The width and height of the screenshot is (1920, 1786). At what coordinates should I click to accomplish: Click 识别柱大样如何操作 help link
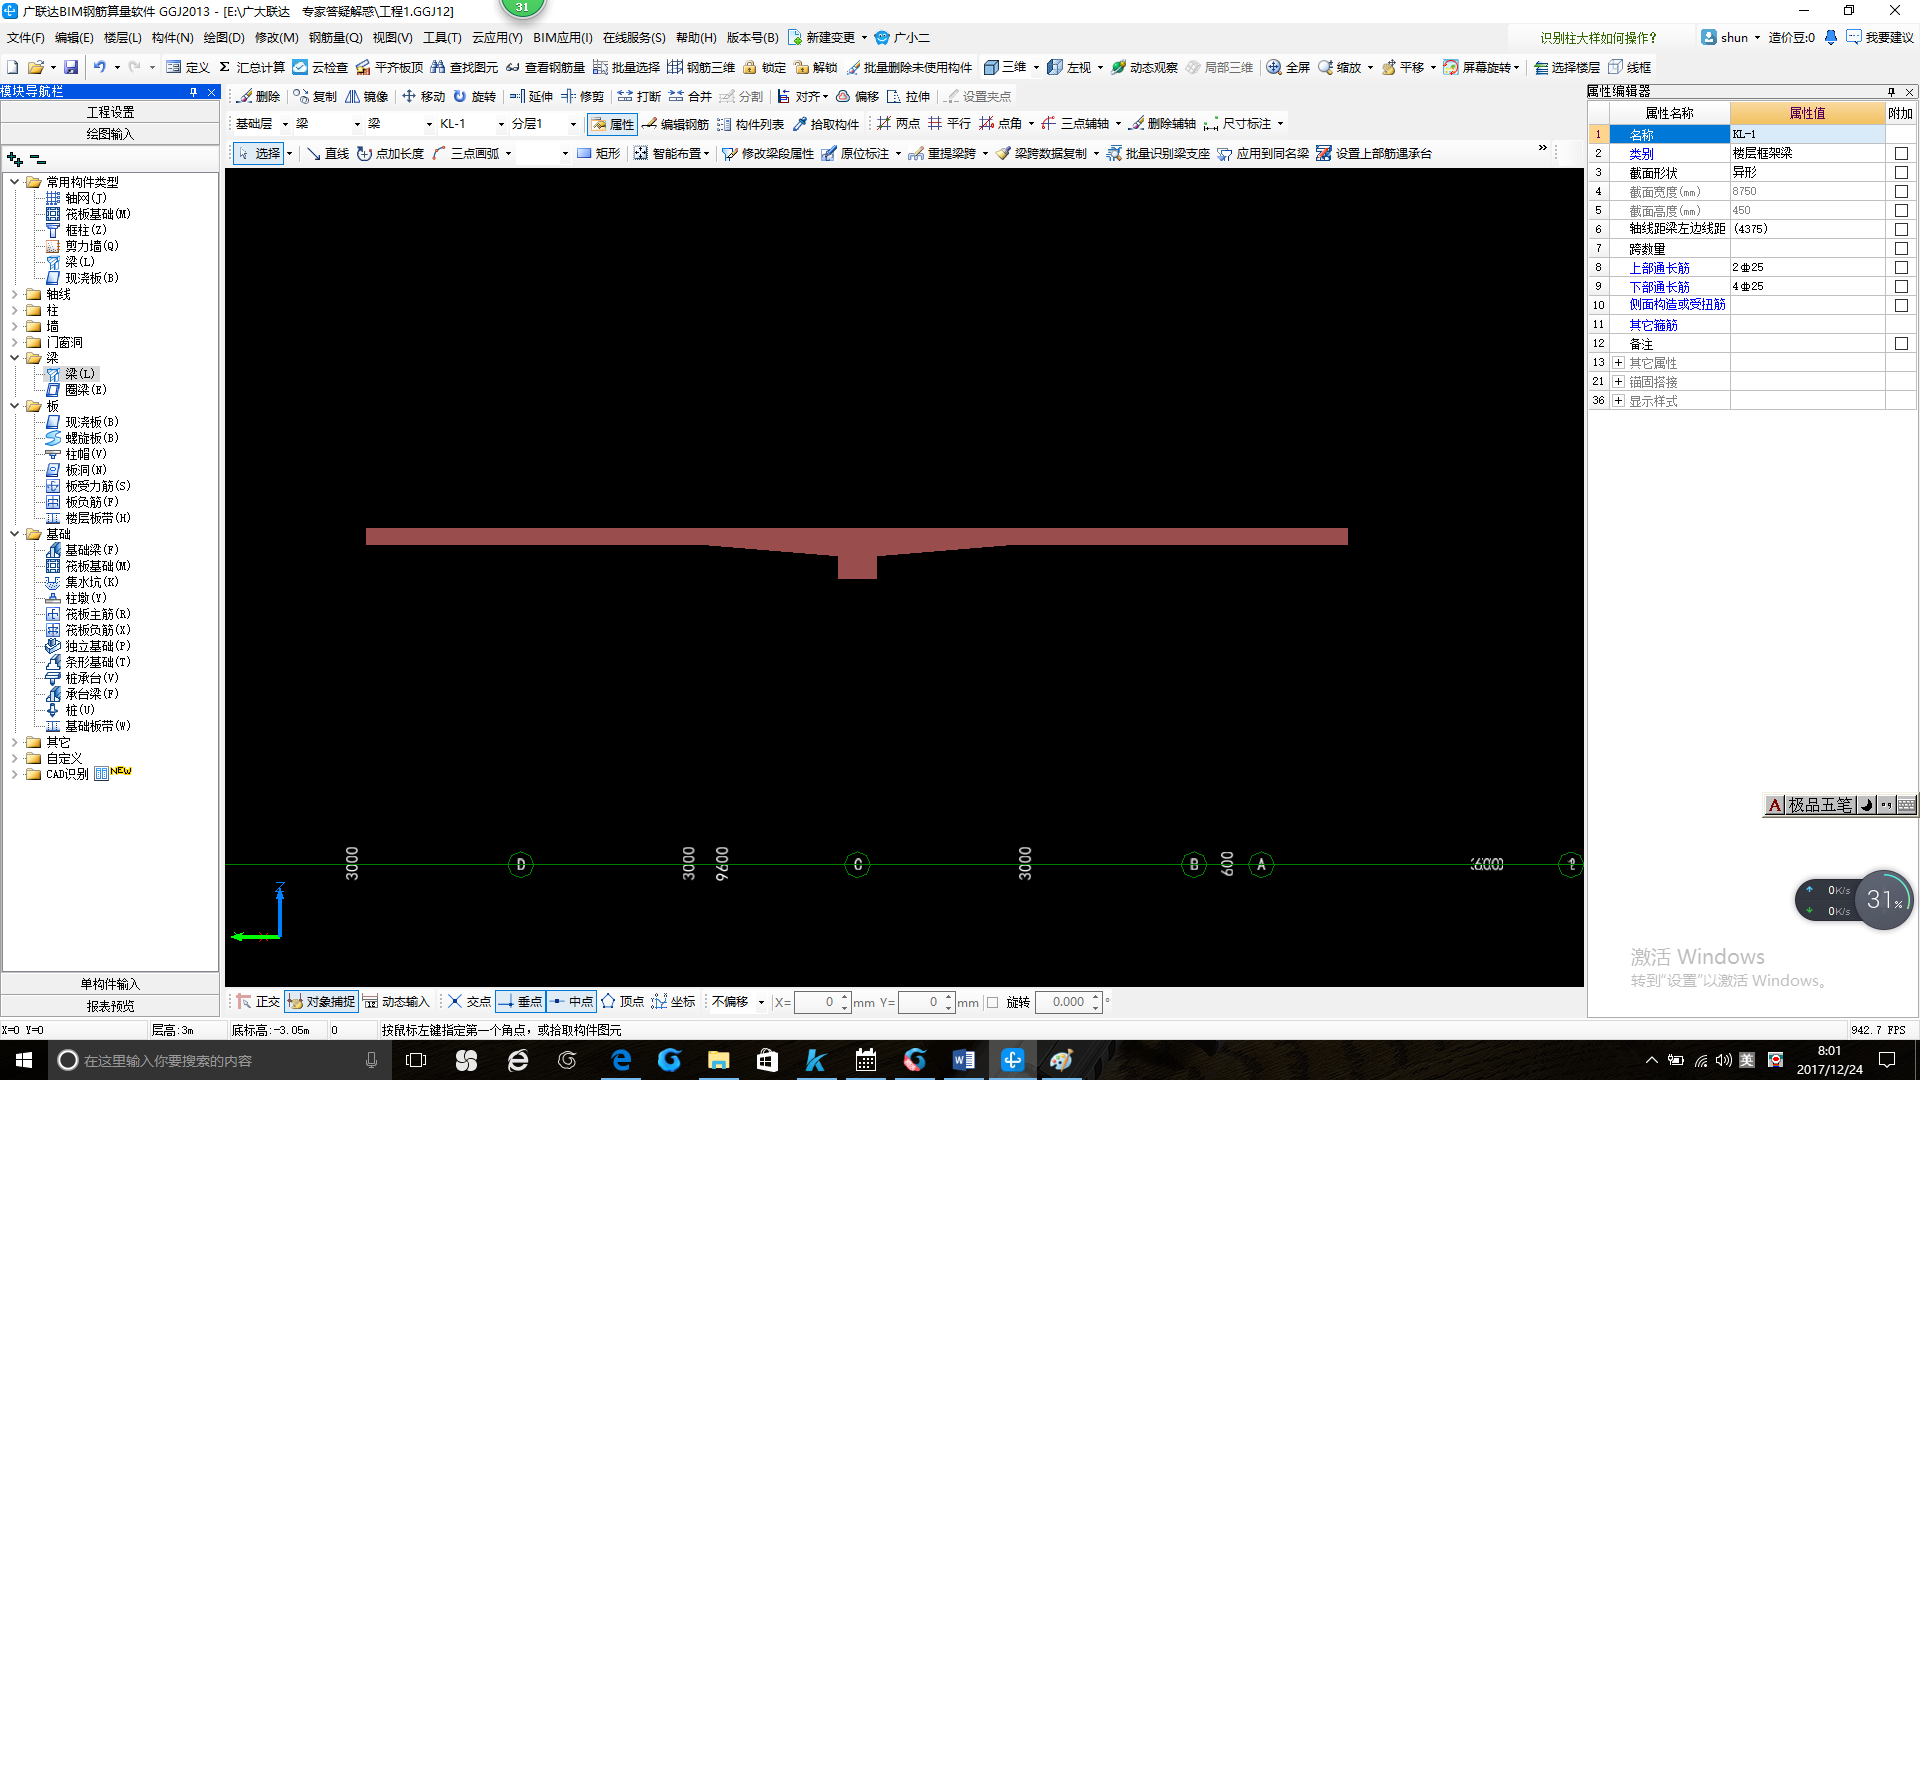point(1598,38)
